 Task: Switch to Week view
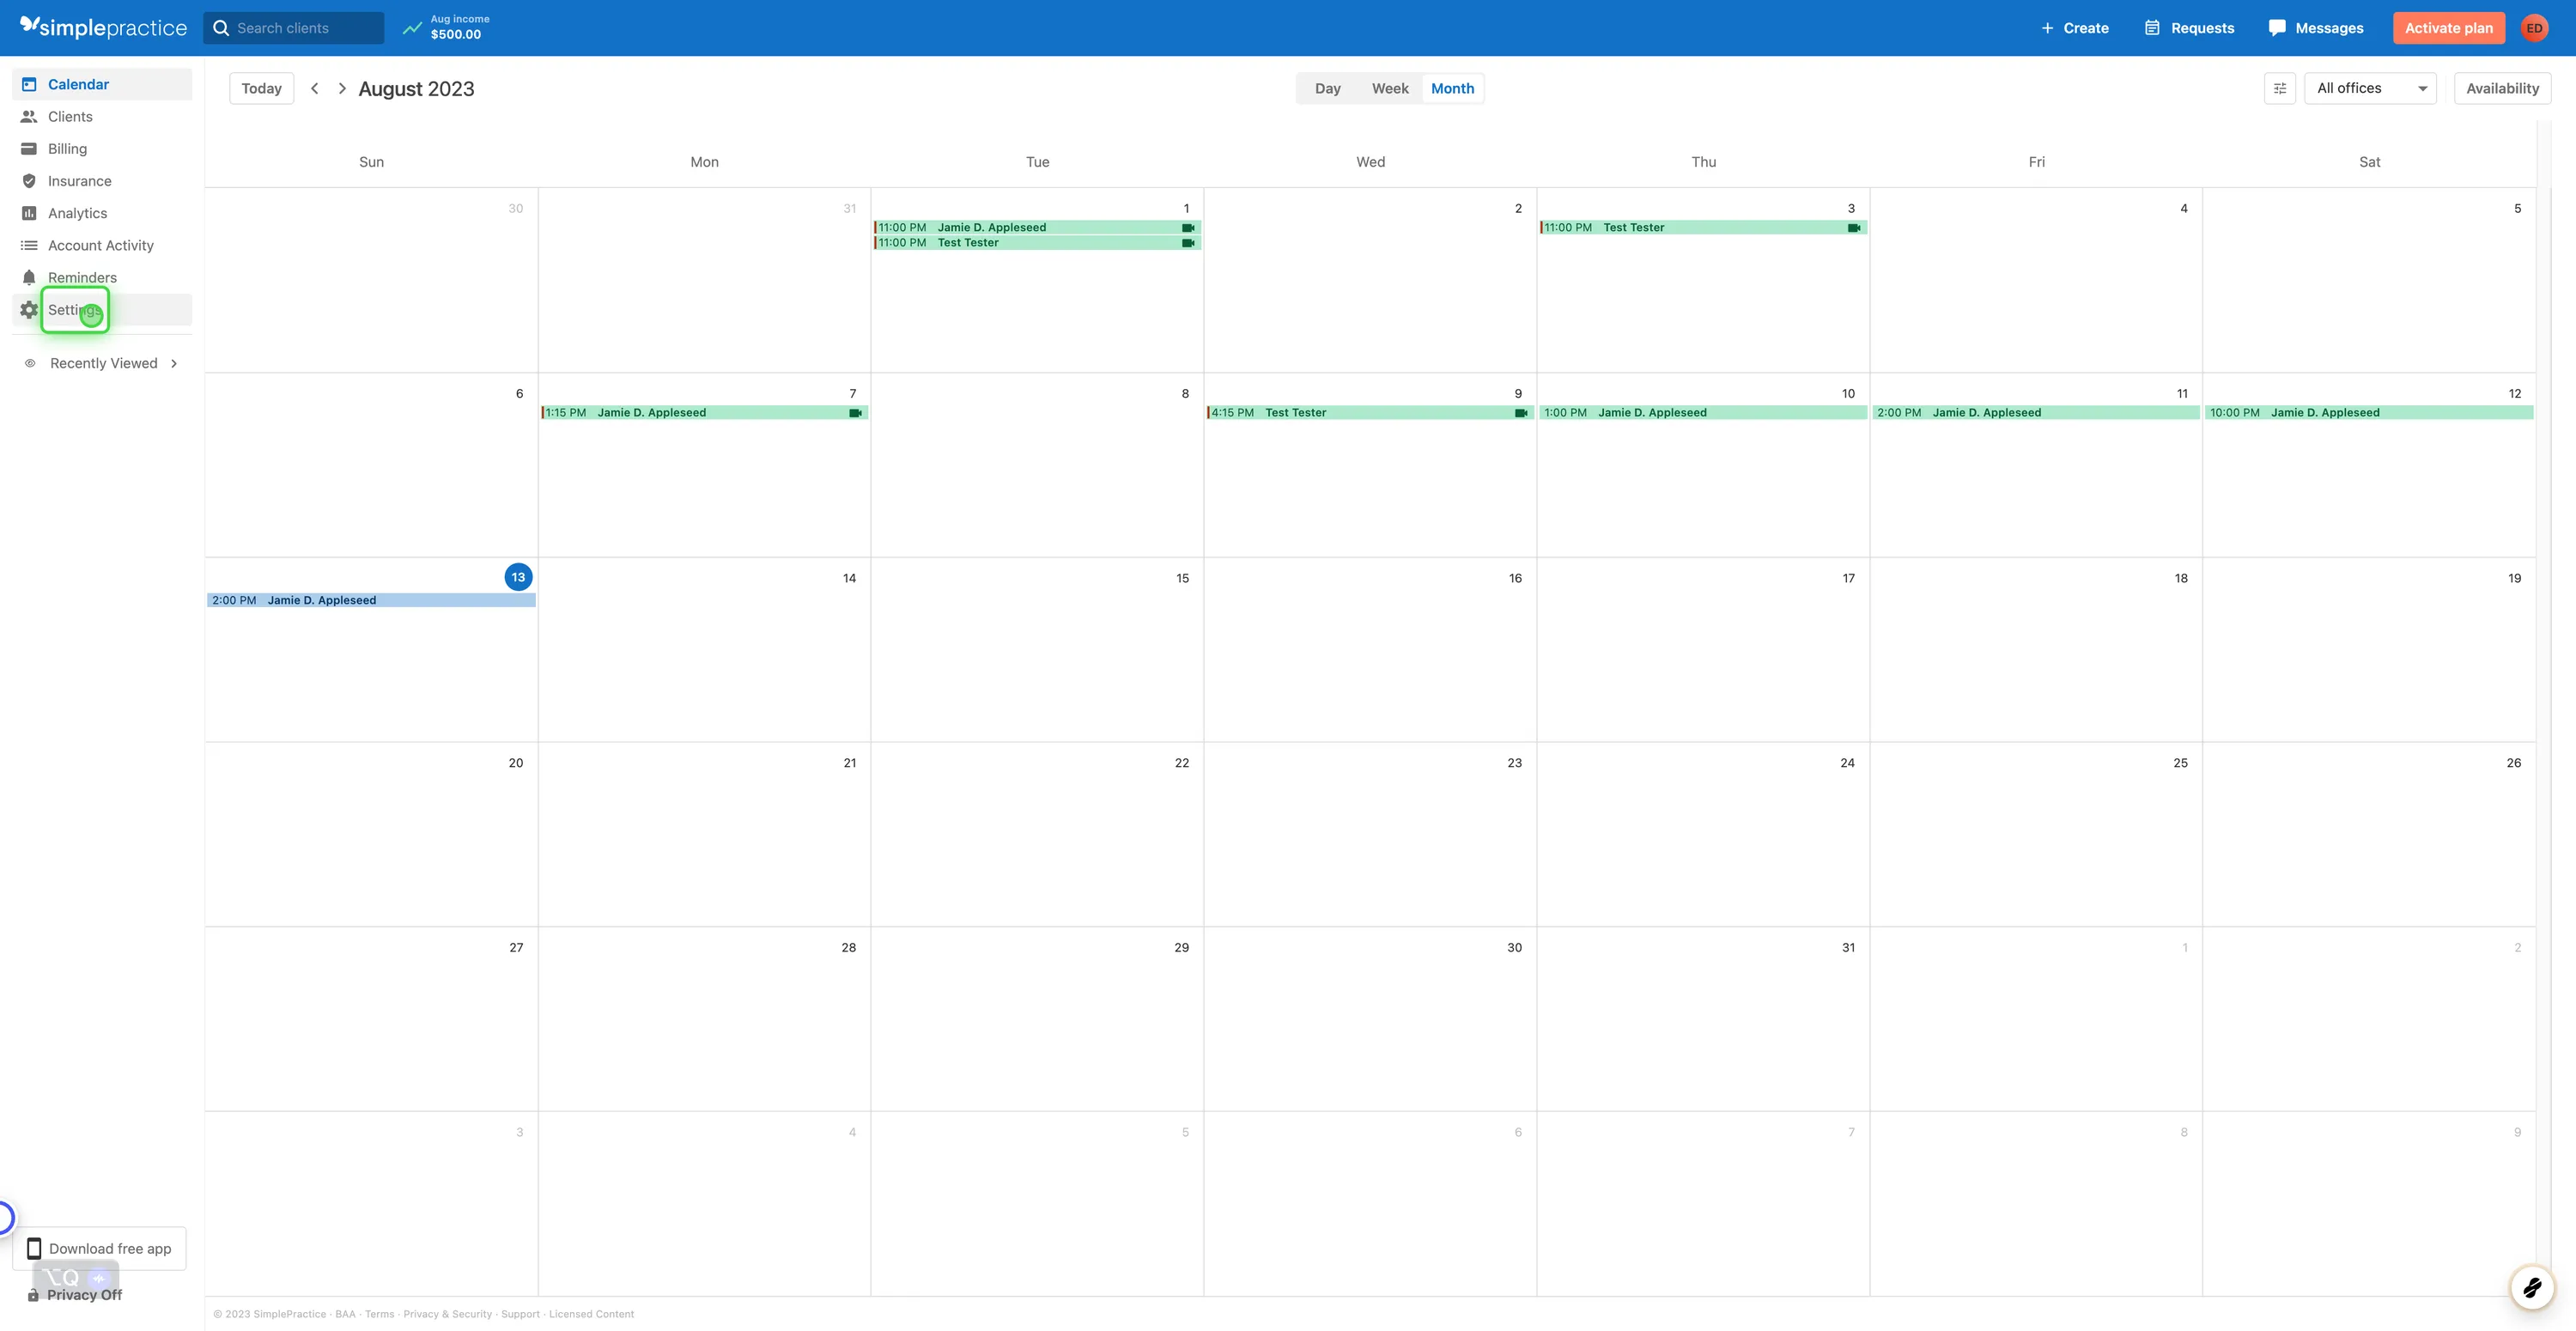pyautogui.click(x=1389, y=88)
